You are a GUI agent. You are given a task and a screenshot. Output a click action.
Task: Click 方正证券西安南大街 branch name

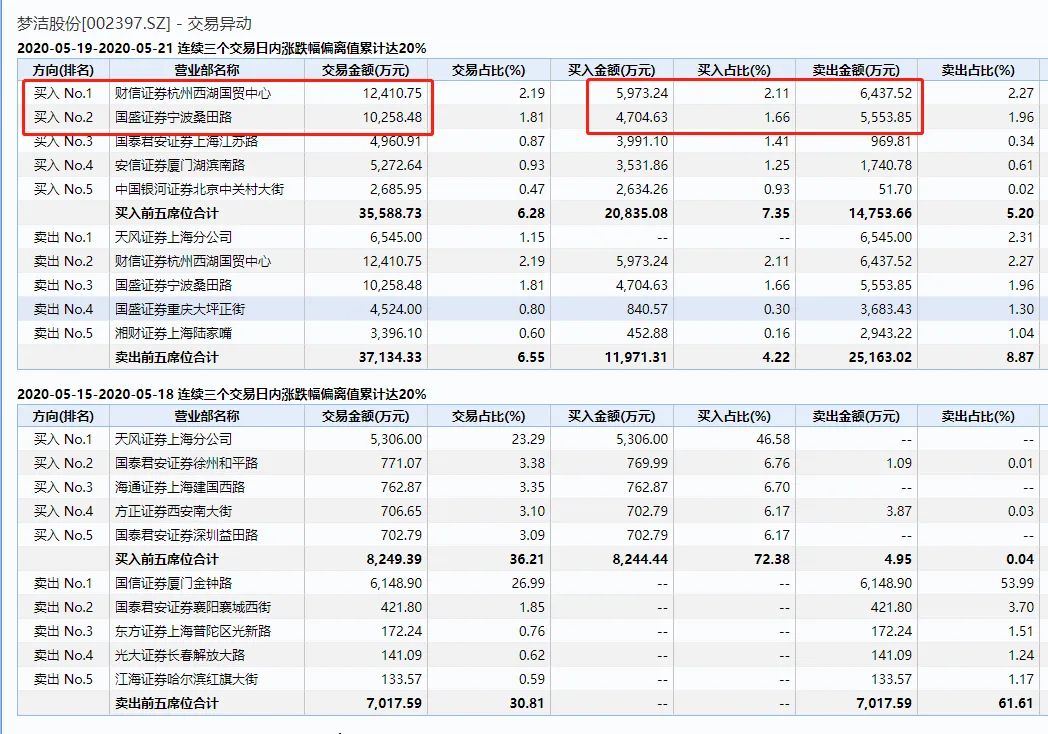tap(173, 511)
